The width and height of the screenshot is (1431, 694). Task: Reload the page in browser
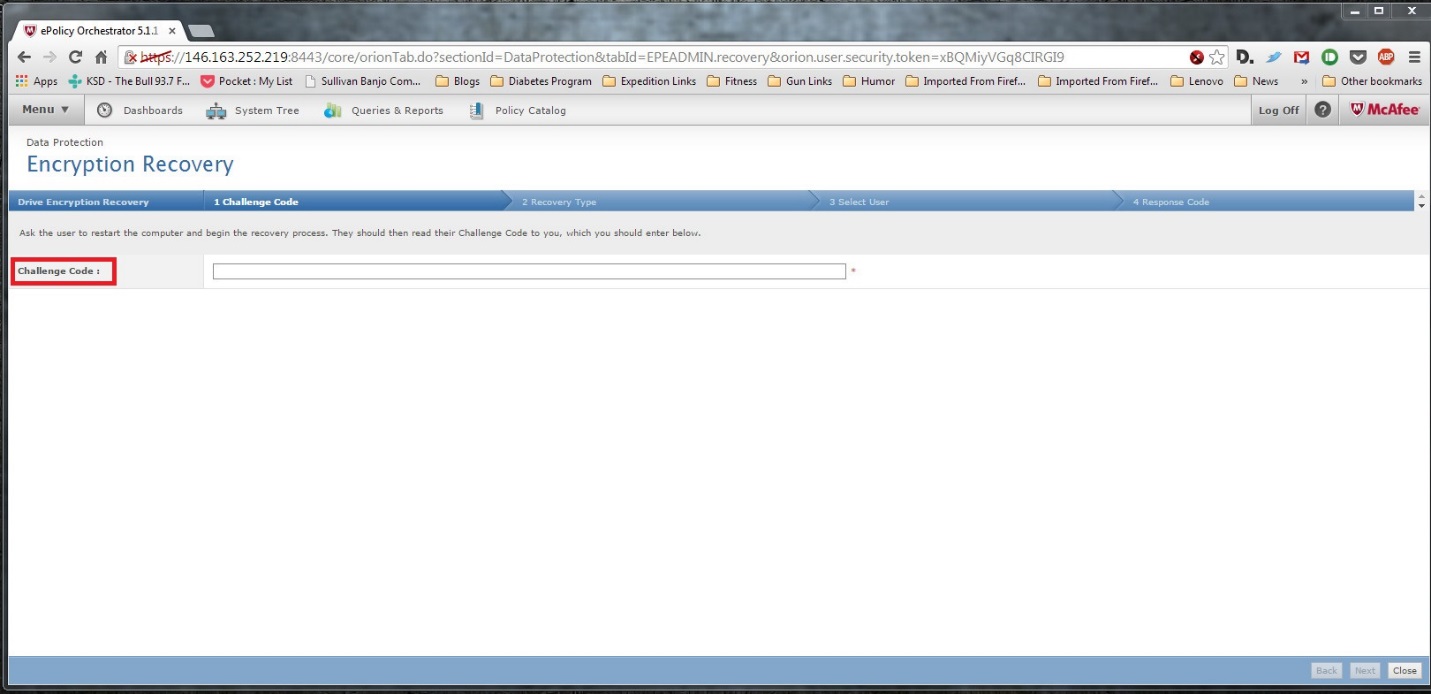click(75, 57)
